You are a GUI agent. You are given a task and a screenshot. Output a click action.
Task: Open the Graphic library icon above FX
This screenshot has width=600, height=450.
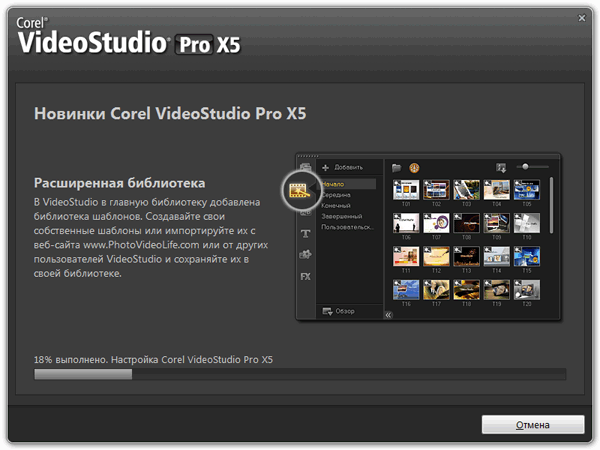click(305, 254)
